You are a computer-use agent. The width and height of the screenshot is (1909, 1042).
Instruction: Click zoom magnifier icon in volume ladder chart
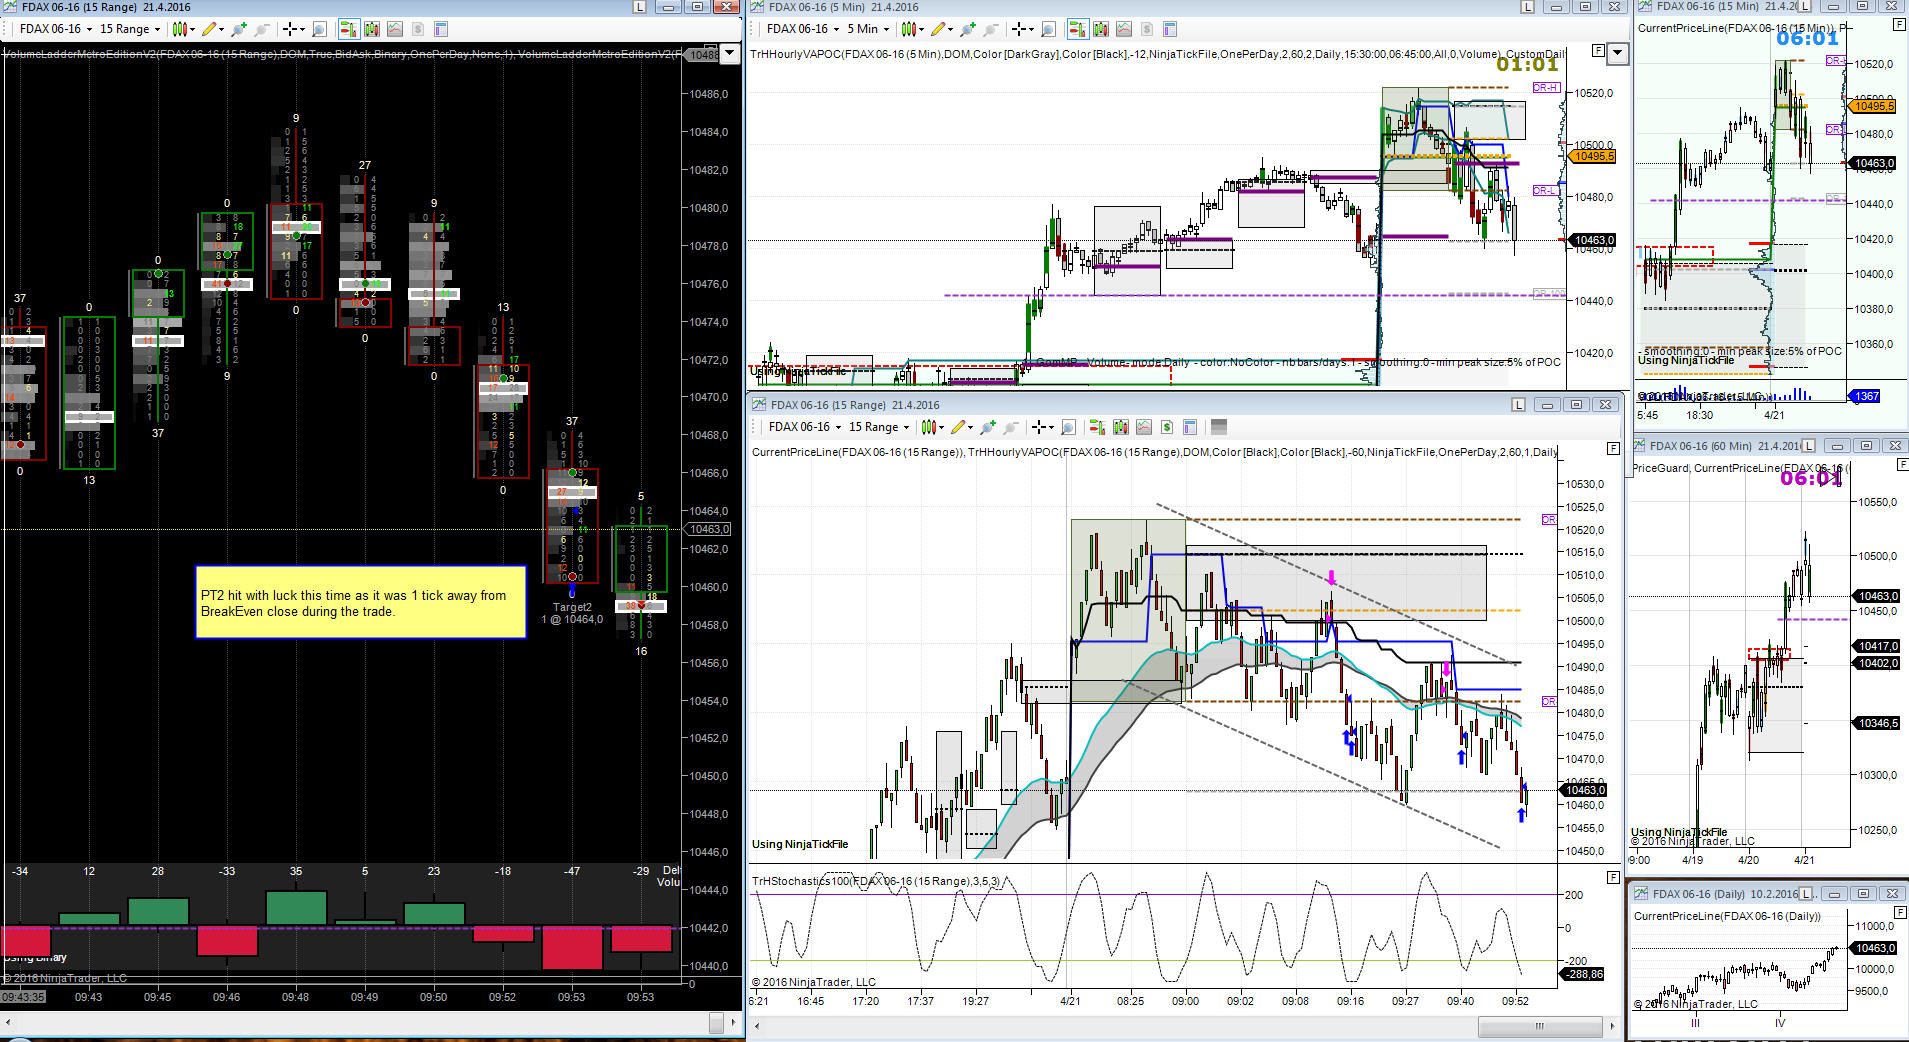click(x=320, y=29)
